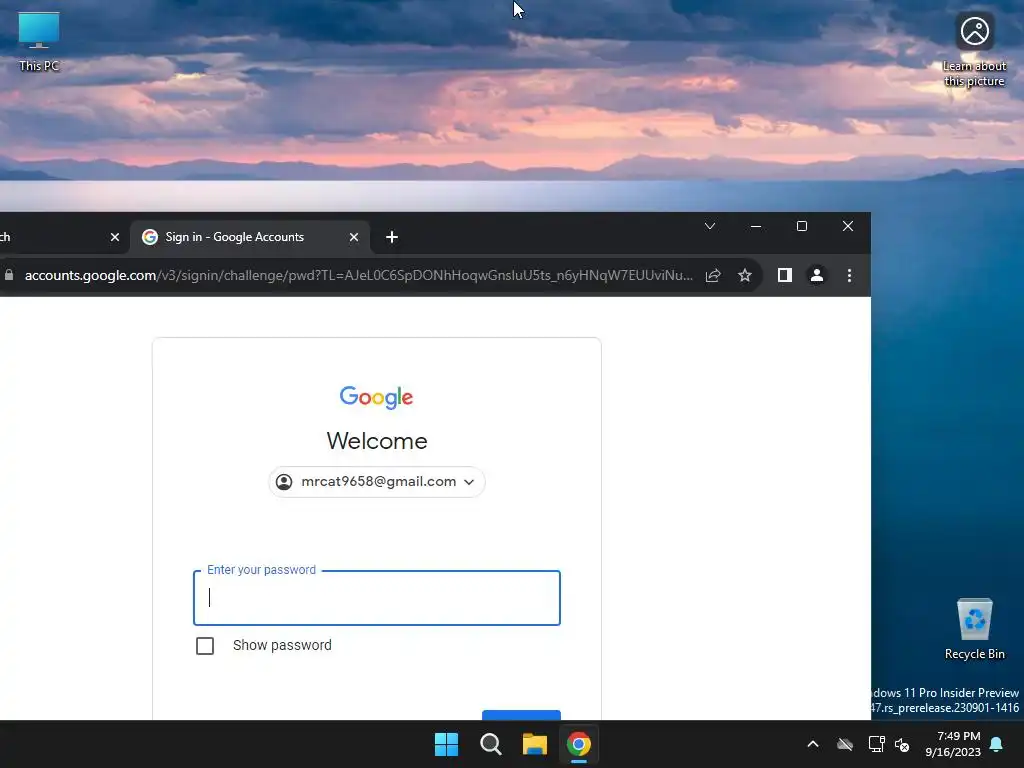This screenshot has height=768, width=1024.
Task: Toggle Chrome side panel
Action: (784, 276)
